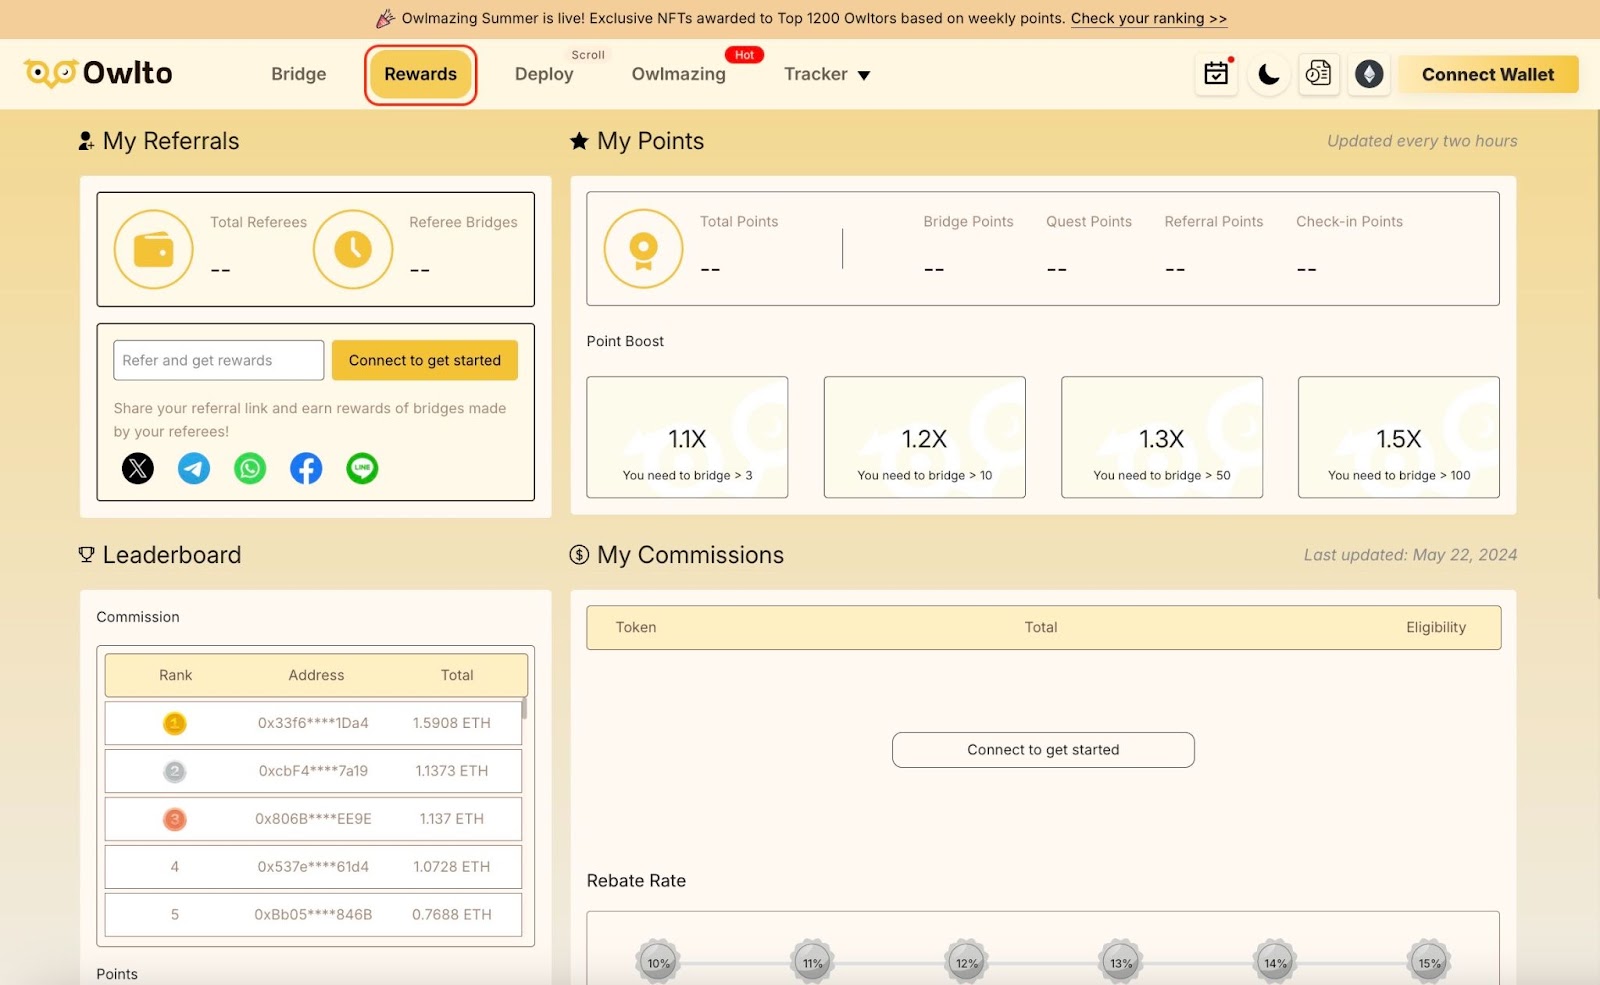Click the 14% rebate rate badge
Image resolution: width=1600 pixels, height=985 pixels.
click(1276, 963)
